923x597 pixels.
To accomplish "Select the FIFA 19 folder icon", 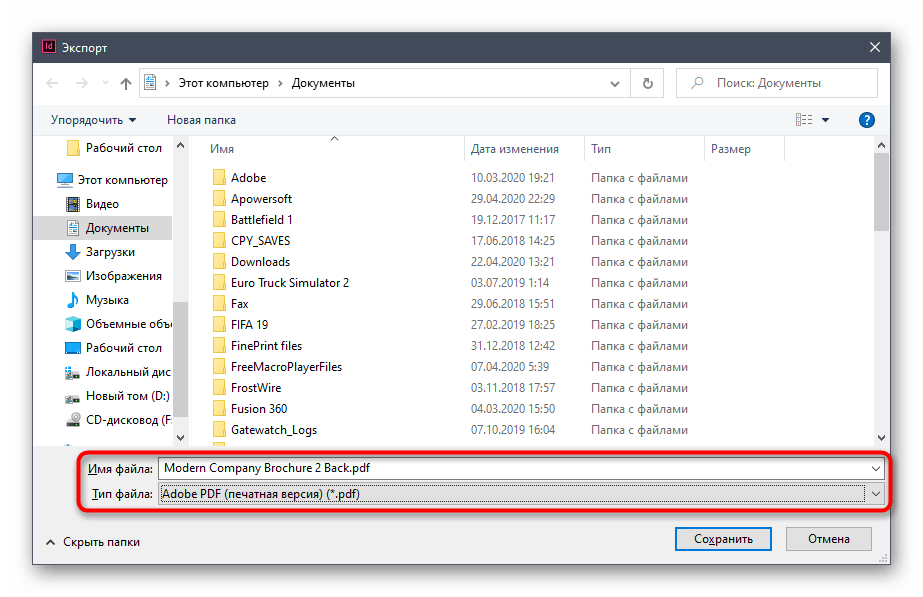I will [219, 325].
